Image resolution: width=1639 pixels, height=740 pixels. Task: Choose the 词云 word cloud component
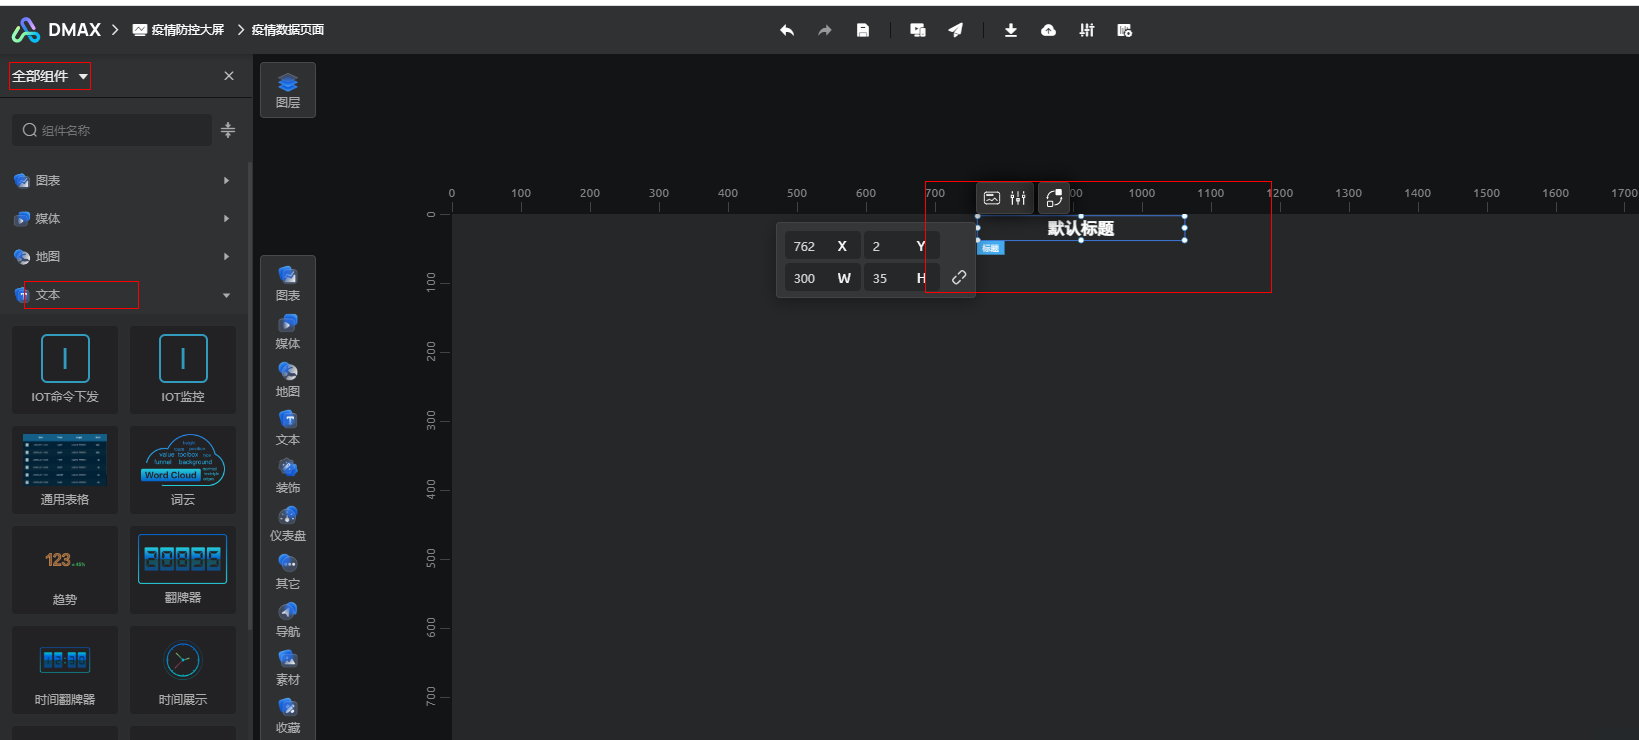click(183, 470)
